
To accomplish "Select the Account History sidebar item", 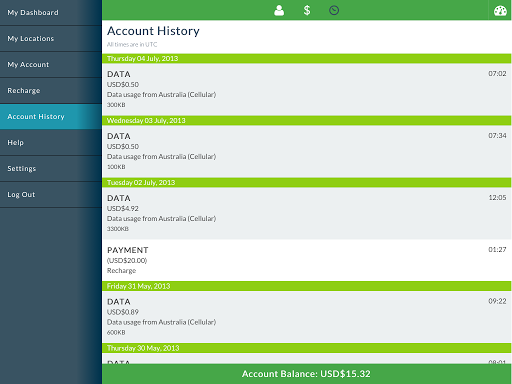I will tap(51, 117).
